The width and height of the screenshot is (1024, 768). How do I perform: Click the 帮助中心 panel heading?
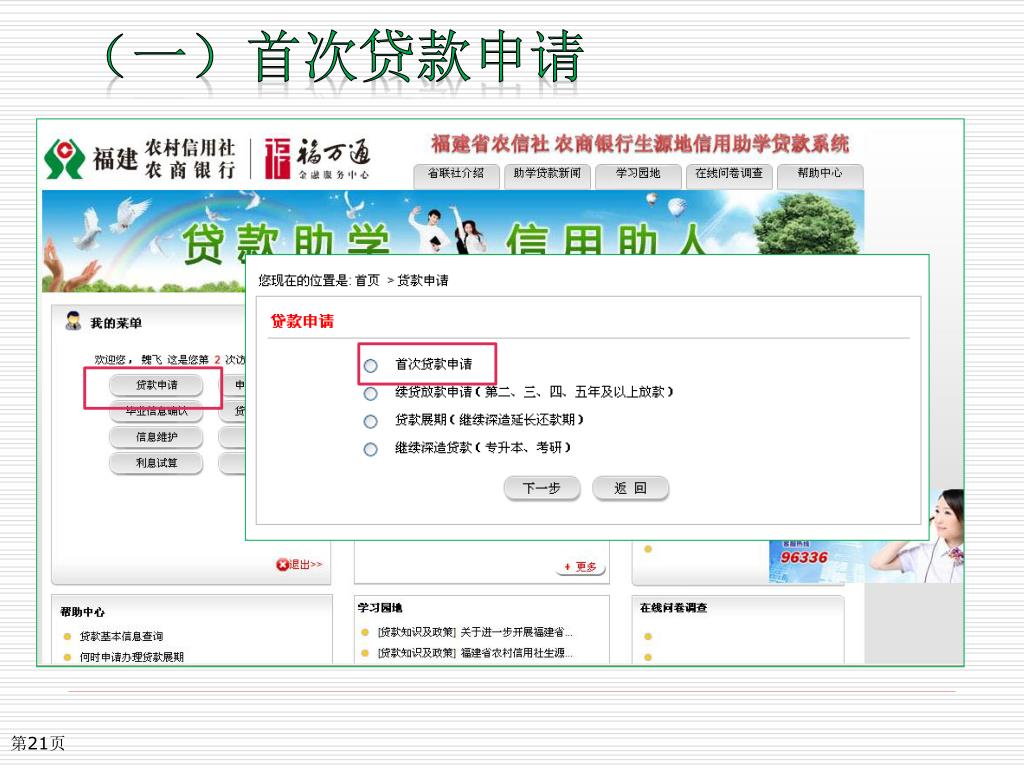point(82,612)
